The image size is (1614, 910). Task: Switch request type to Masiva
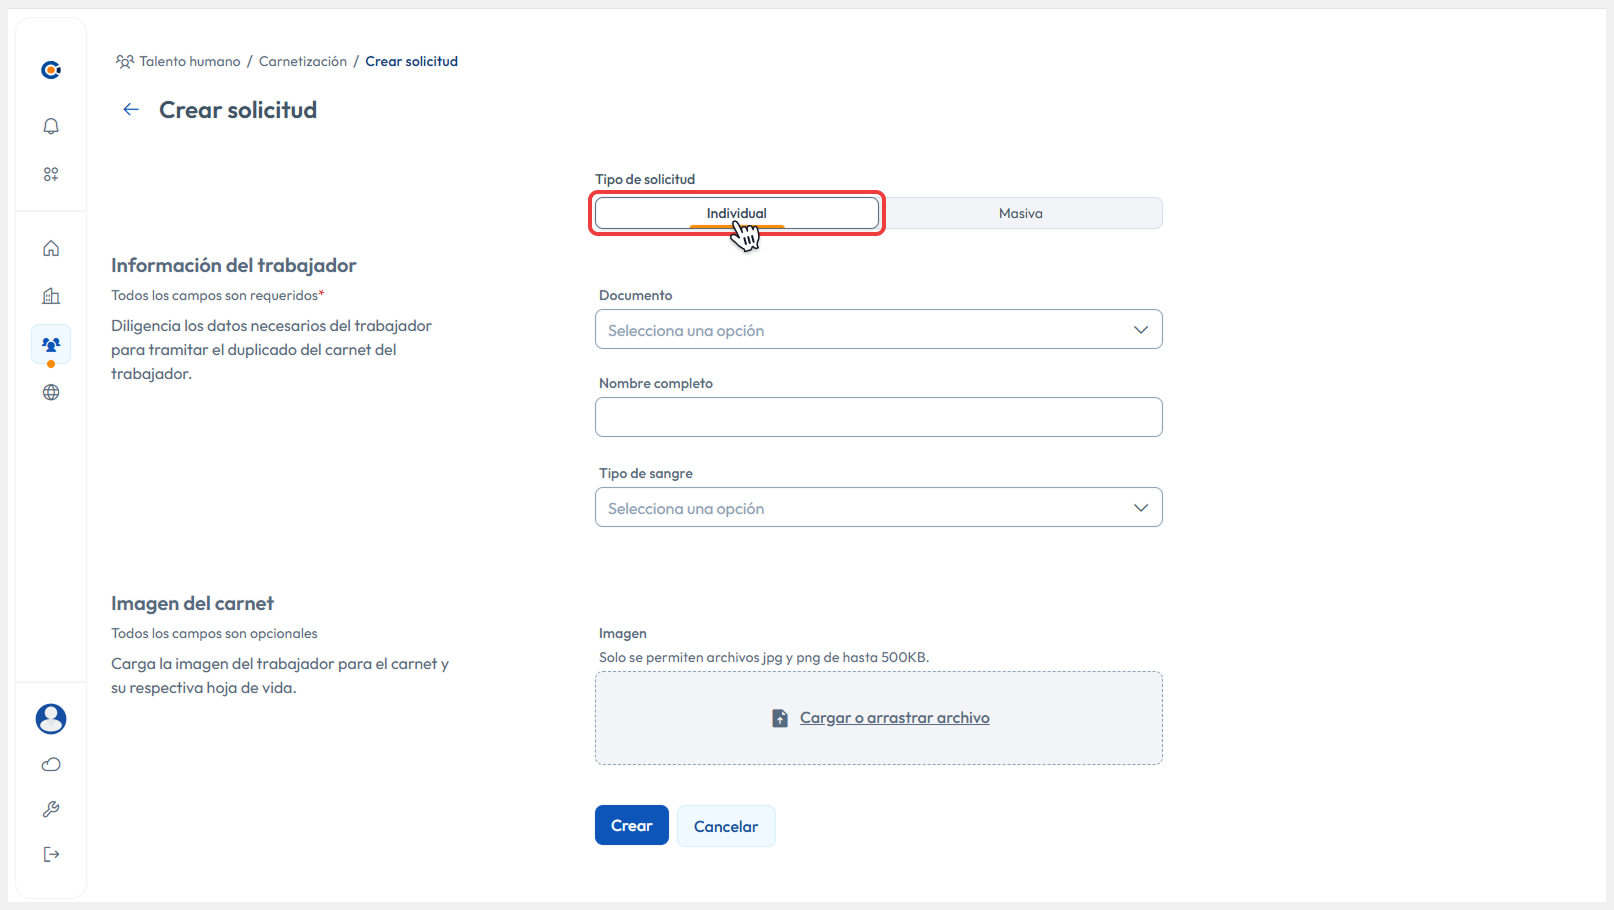pos(1020,213)
